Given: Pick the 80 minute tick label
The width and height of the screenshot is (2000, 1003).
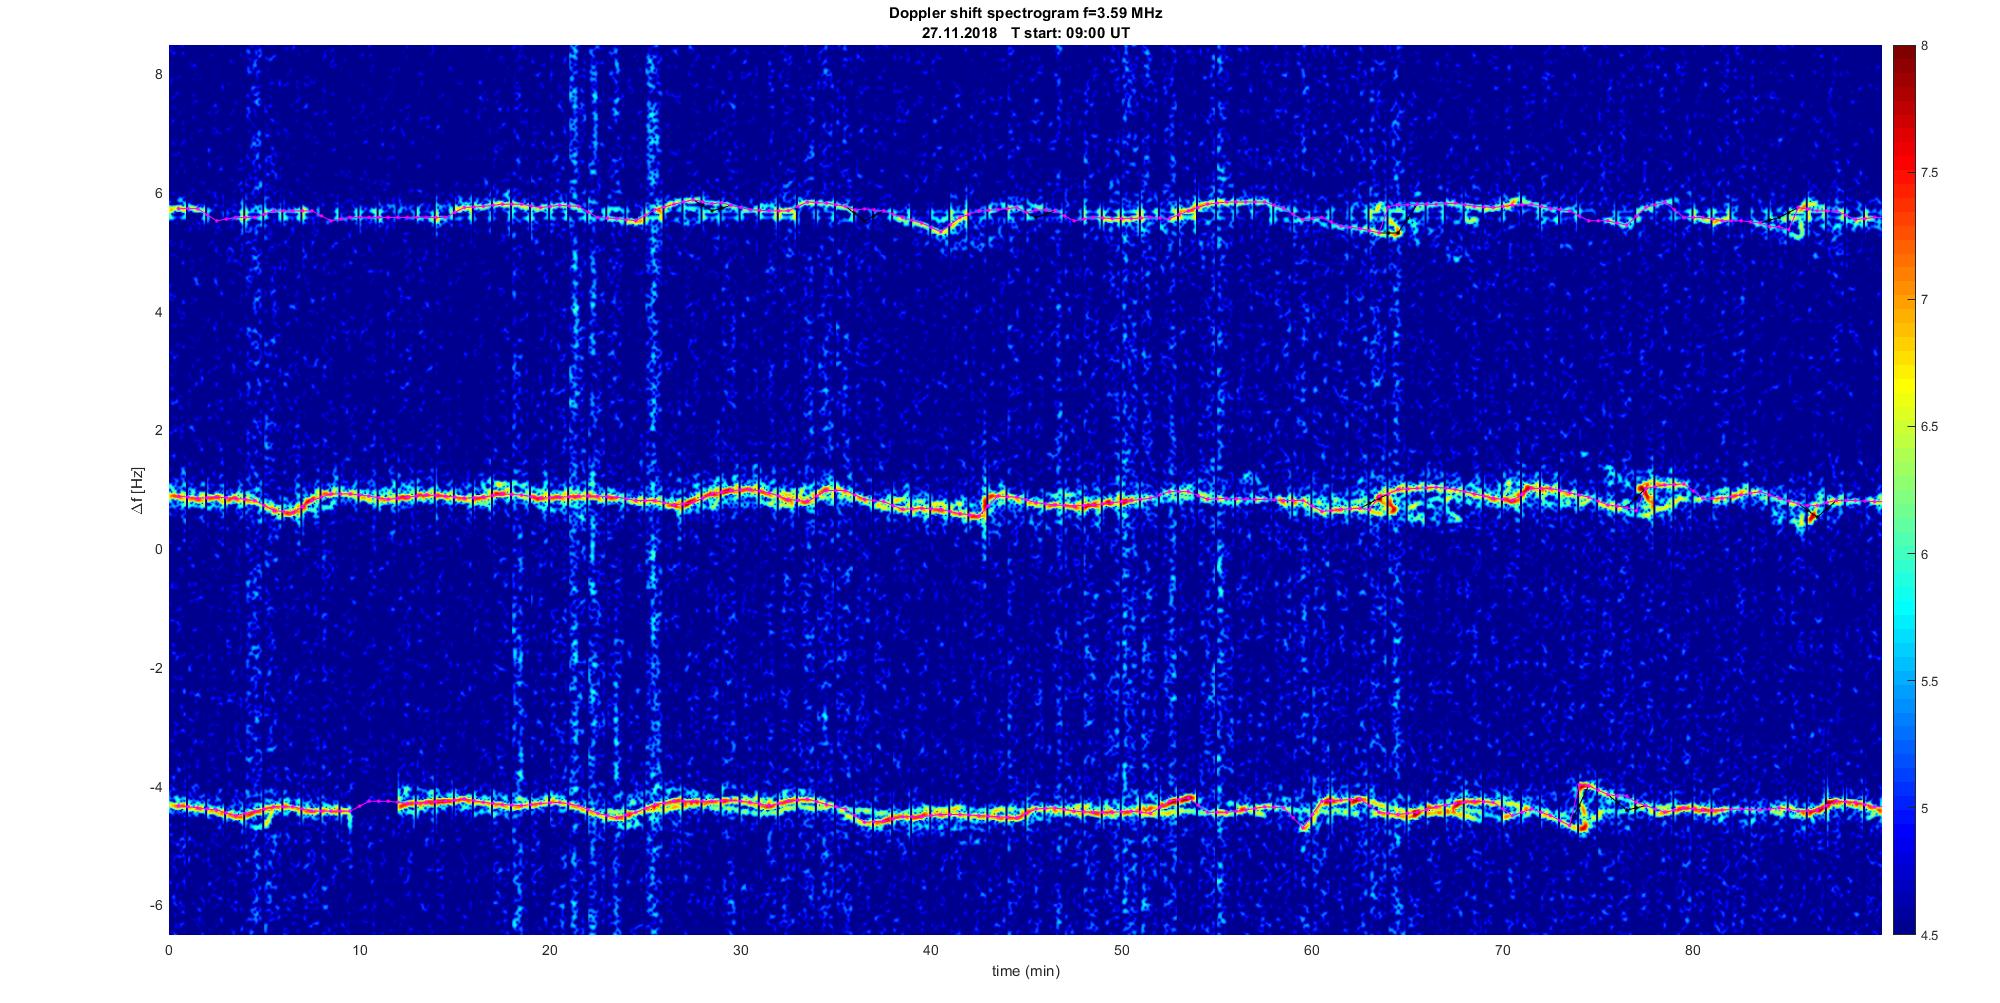Looking at the screenshot, I should [1692, 950].
